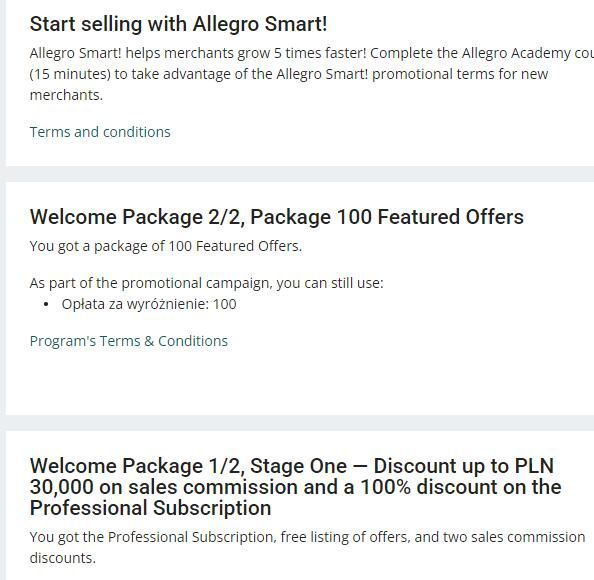Select the "Welcome Package 2/2" Featured Offers heading
This screenshot has width=594, height=580.
(277, 217)
